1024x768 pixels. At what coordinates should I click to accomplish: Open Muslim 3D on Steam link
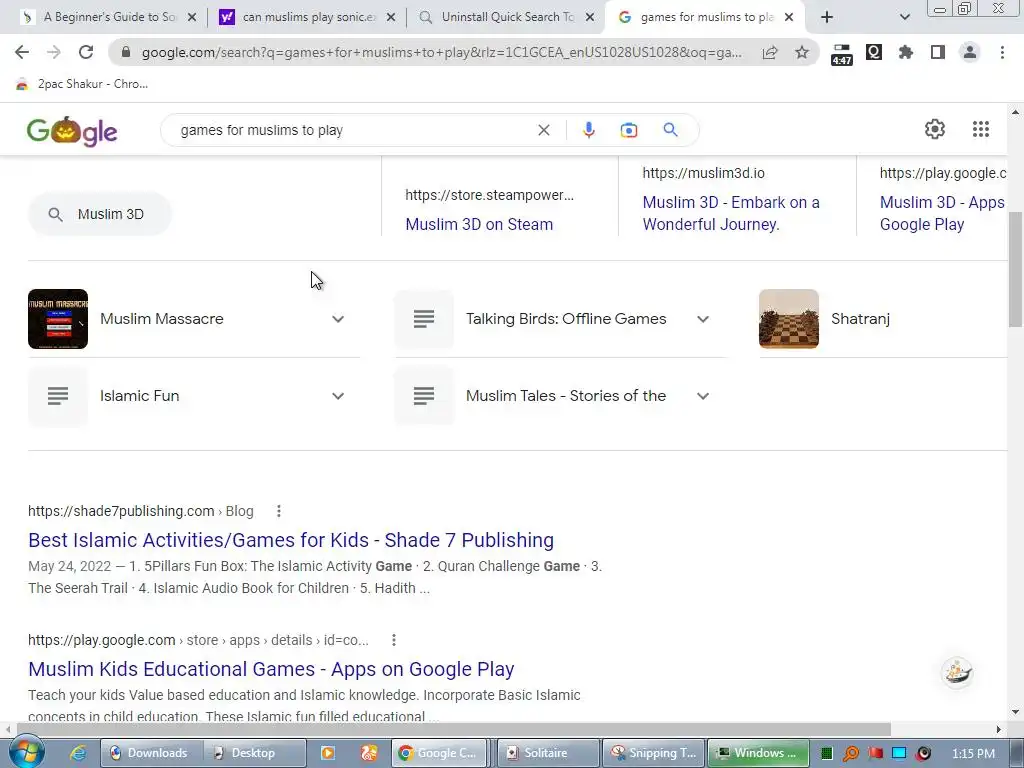[x=479, y=224]
